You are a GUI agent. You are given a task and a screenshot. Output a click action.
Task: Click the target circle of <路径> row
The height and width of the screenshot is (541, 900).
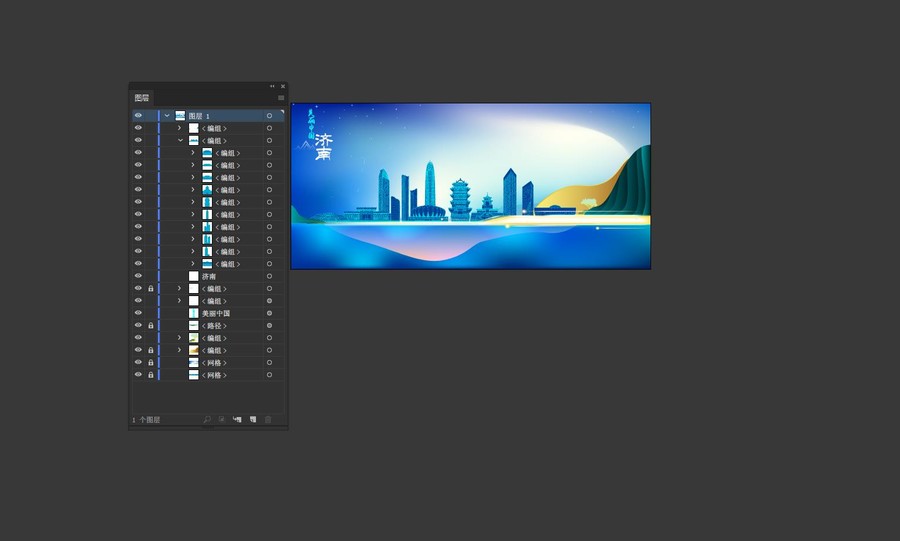point(269,326)
